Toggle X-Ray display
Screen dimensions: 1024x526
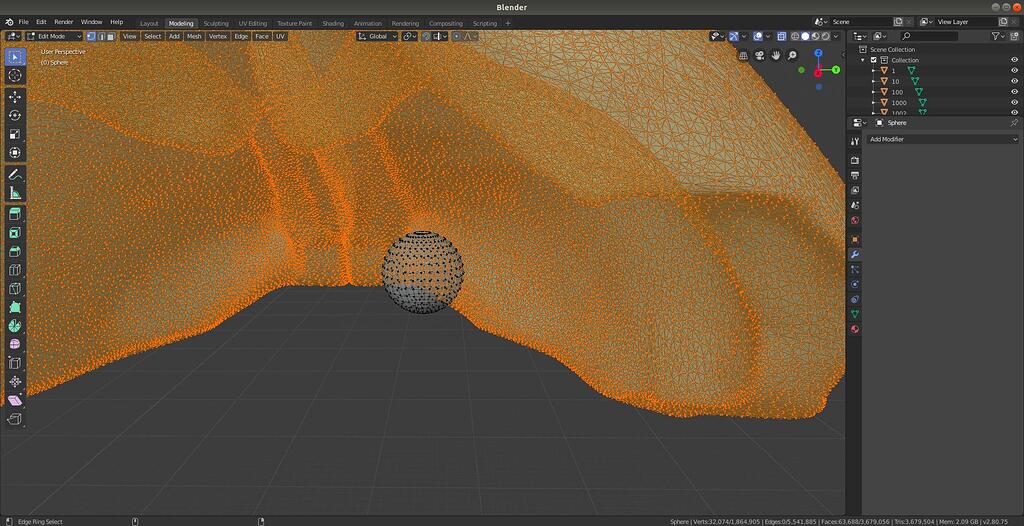tap(782, 37)
